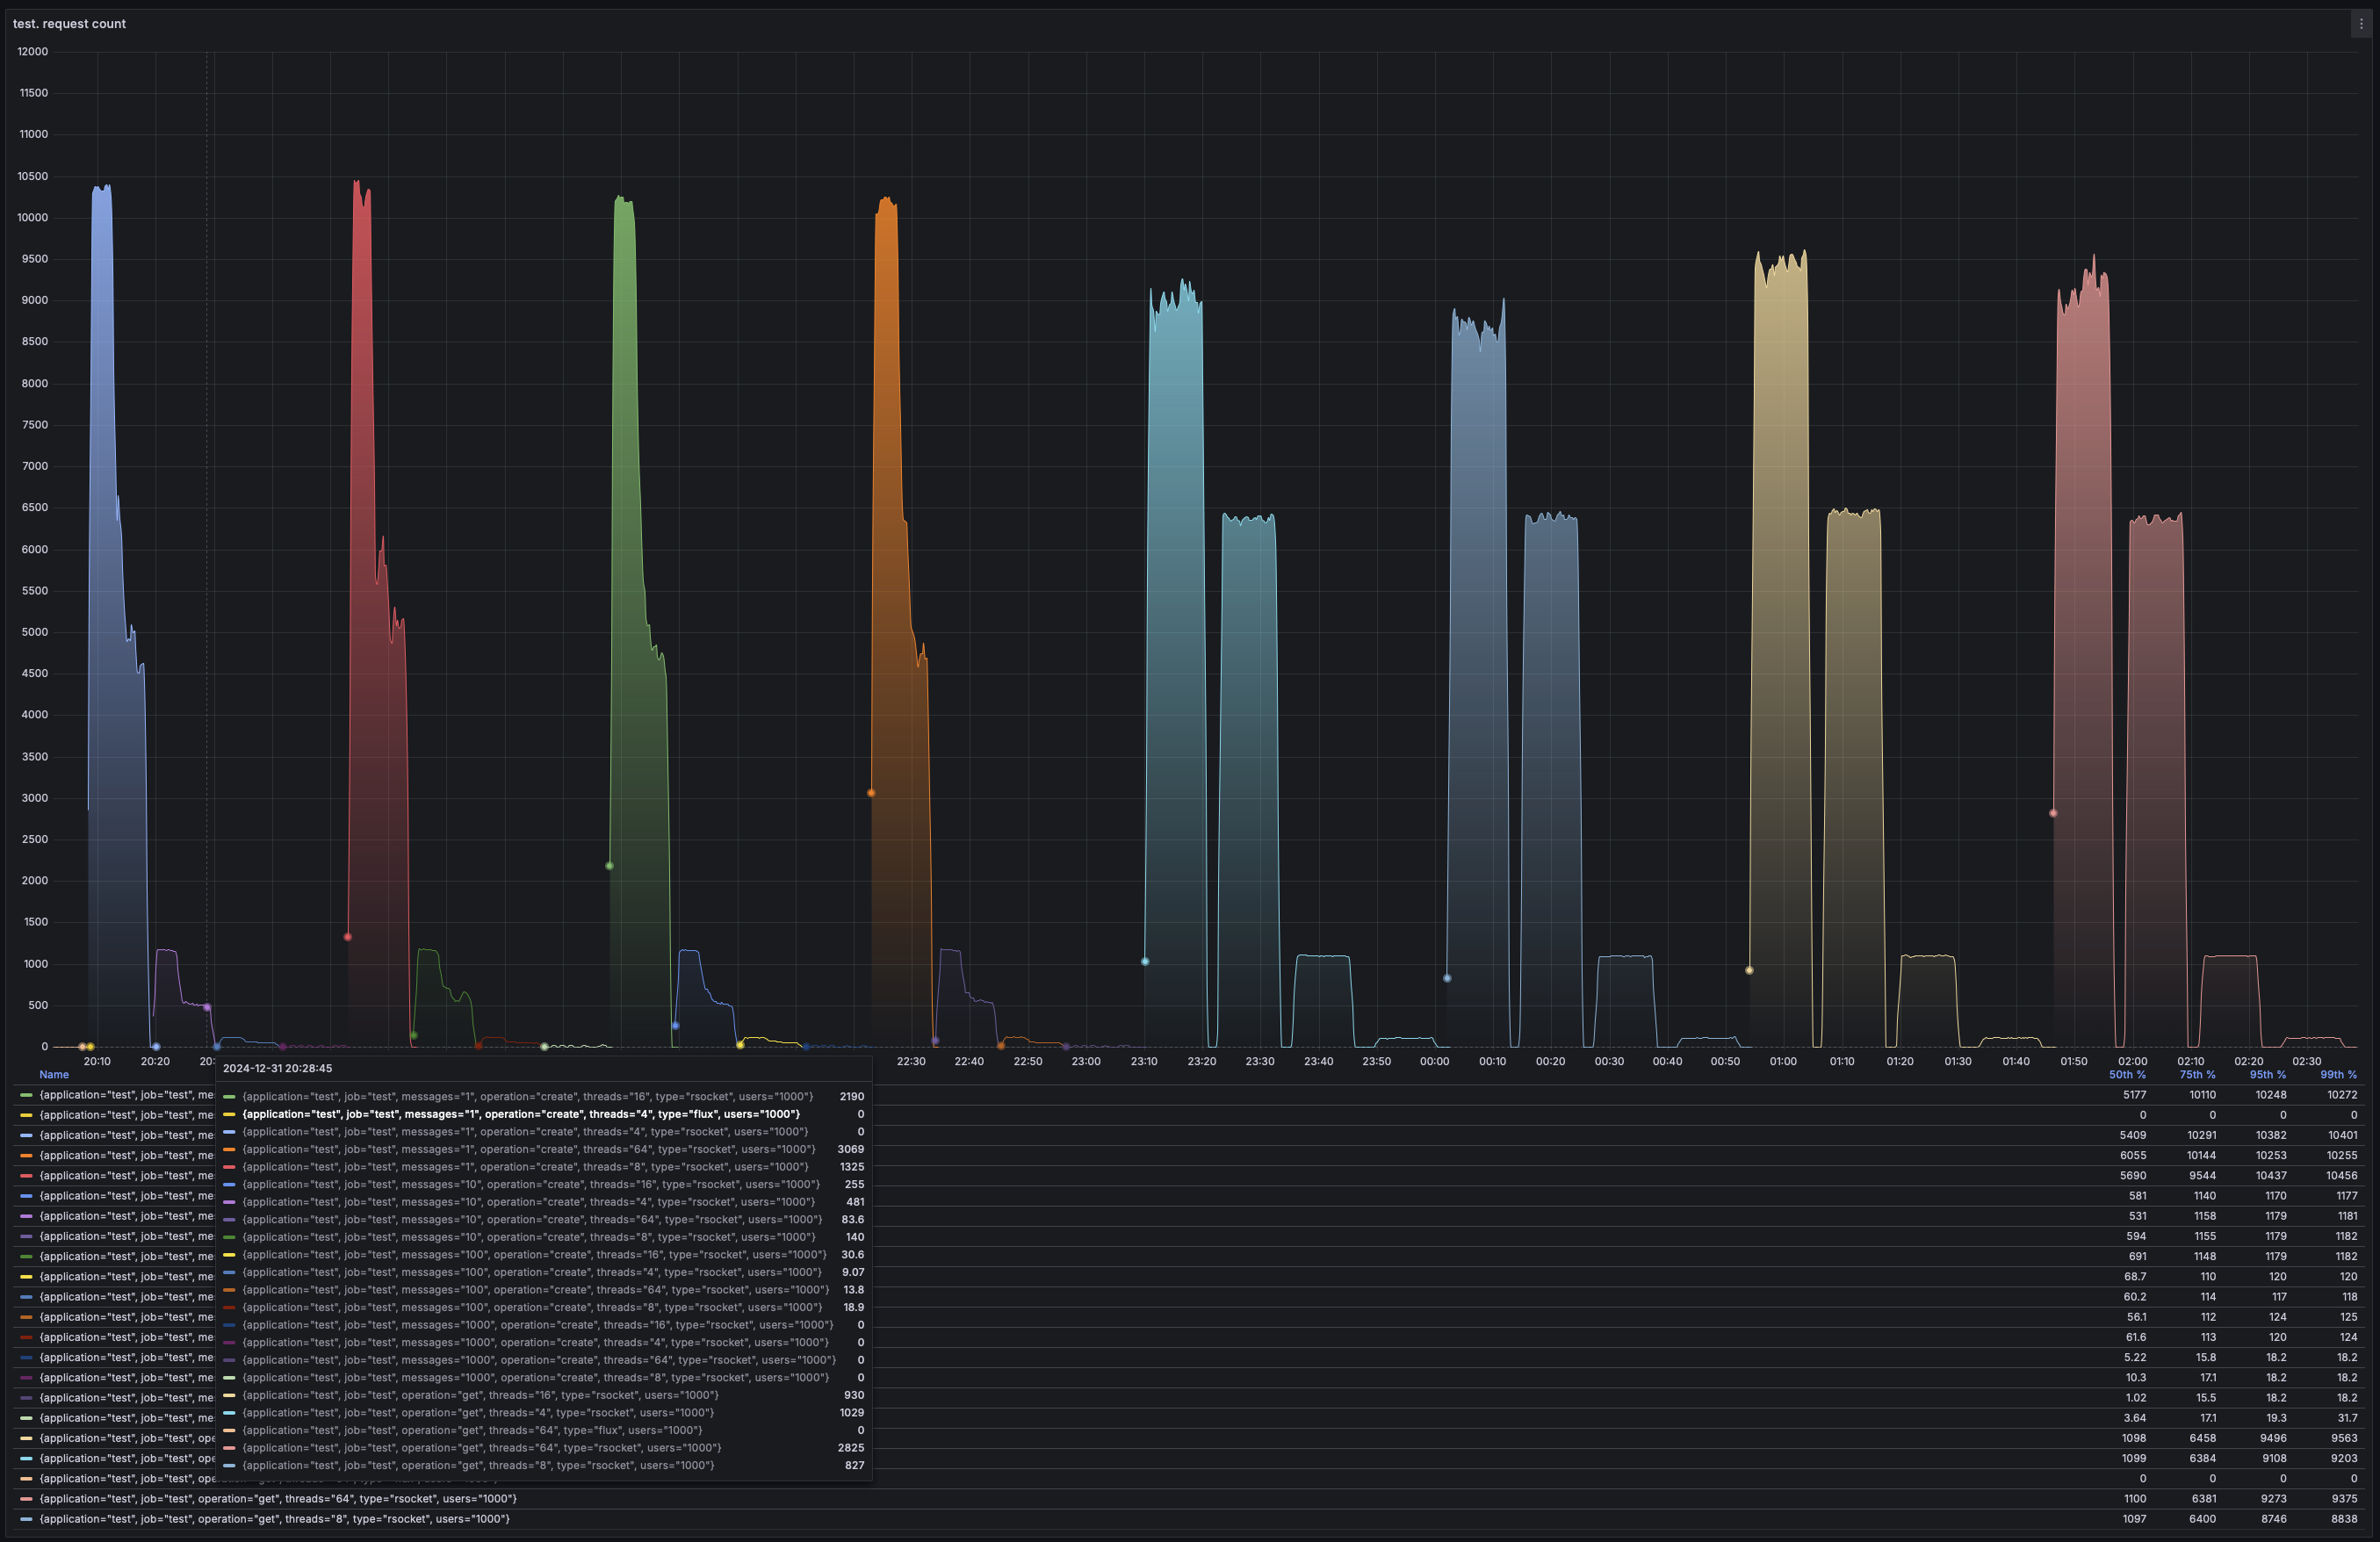
Task: Sort legend by the 50th % column
Action: [2127, 1075]
